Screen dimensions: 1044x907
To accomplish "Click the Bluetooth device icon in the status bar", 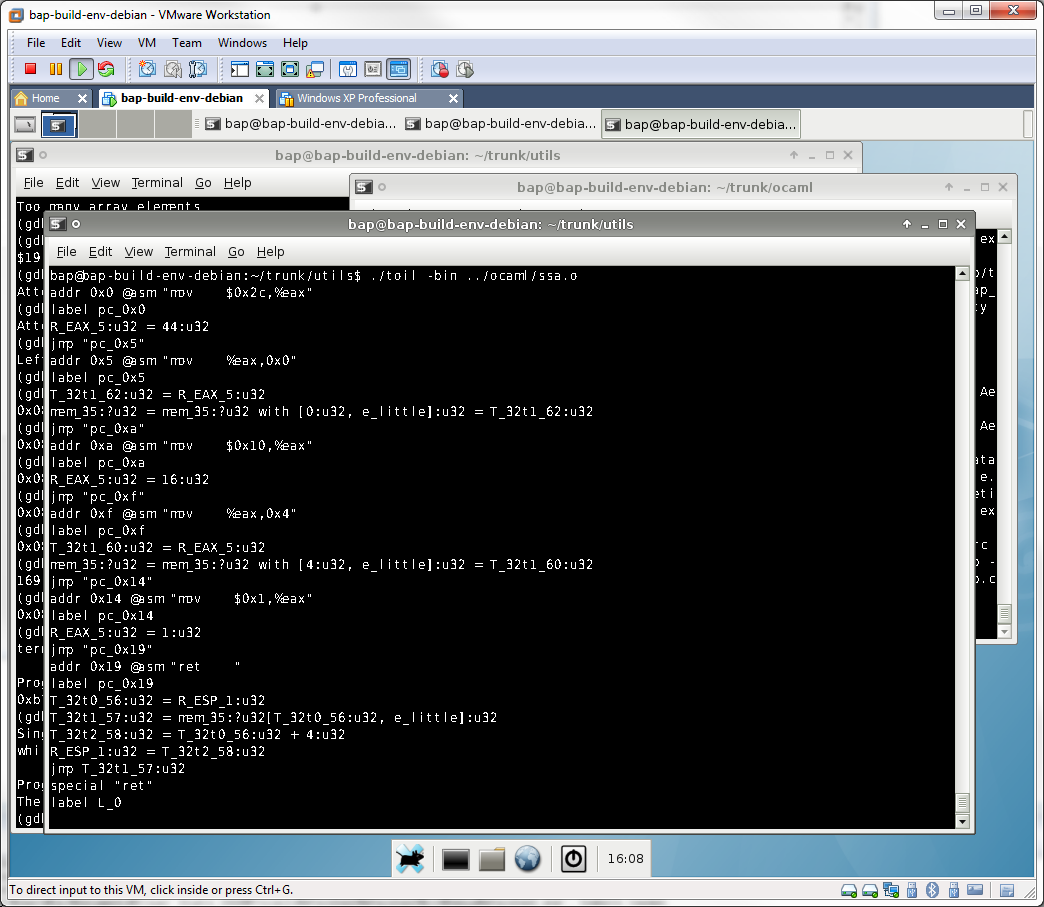I will [x=931, y=890].
